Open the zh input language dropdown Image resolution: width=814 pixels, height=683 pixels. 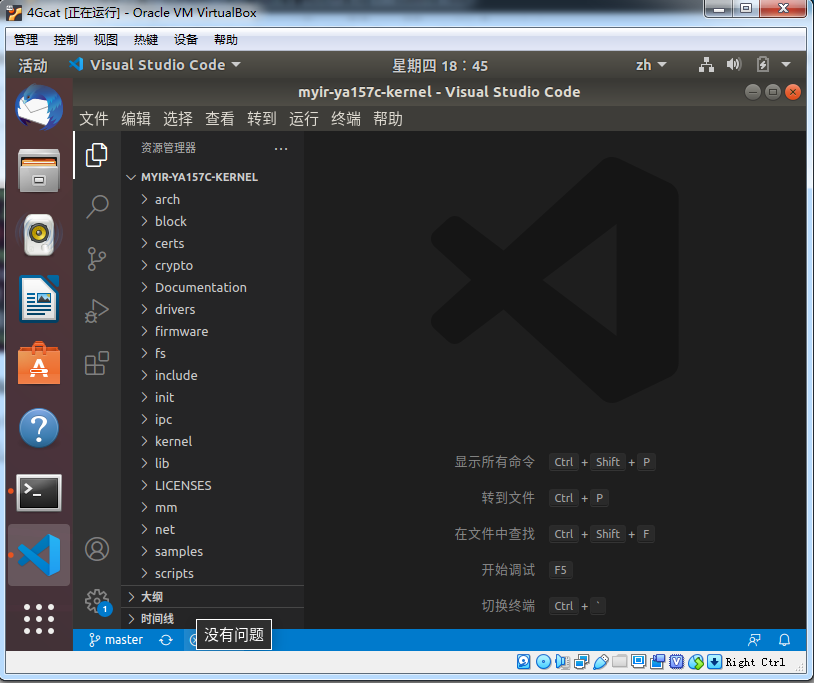tap(651, 65)
